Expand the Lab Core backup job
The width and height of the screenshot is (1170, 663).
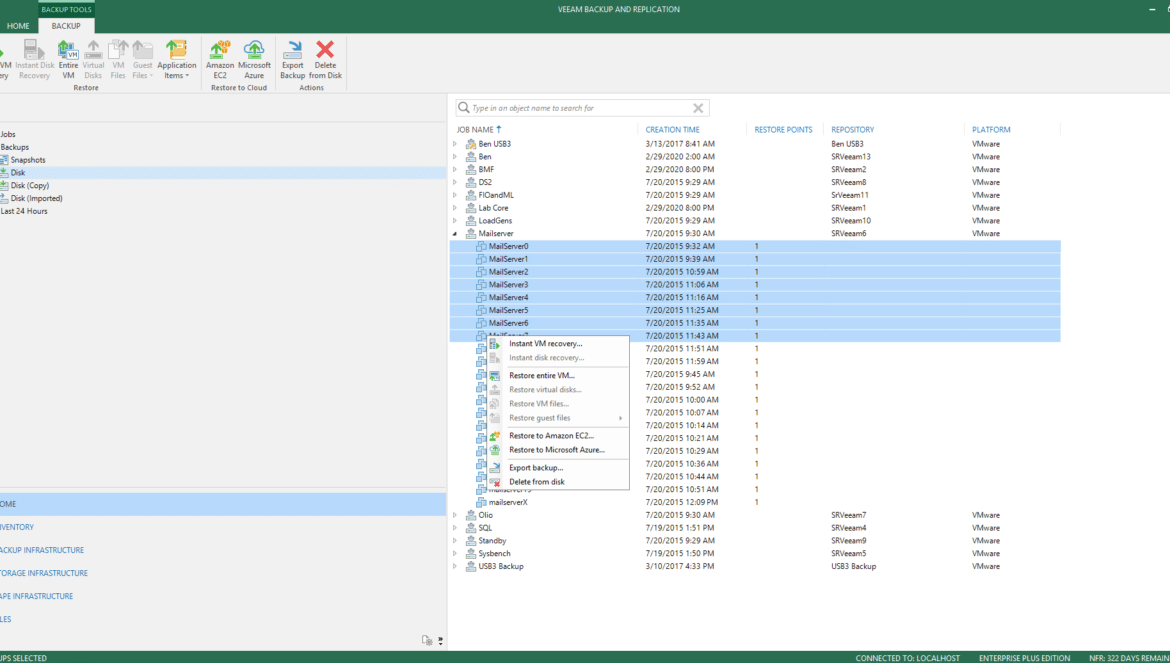pyautogui.click(x=455, y=208)
